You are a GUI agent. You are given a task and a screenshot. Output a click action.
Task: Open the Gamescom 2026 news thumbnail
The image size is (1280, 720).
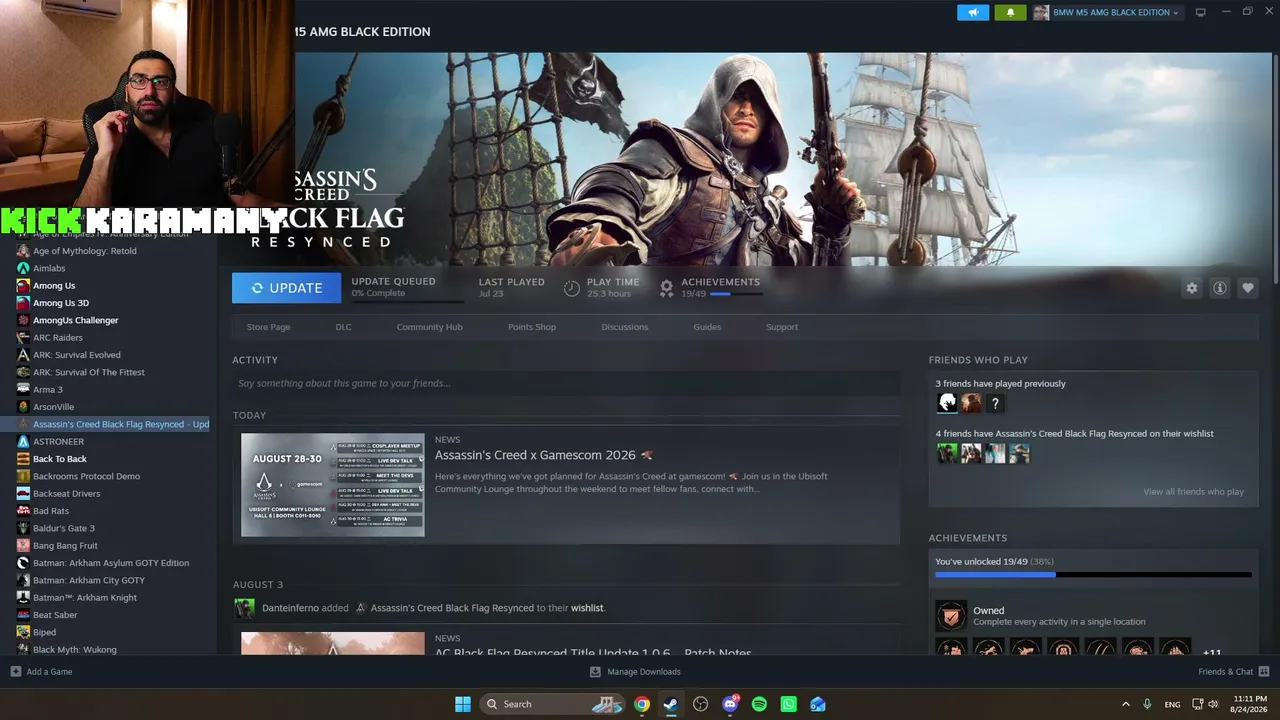tap(333, 485)
